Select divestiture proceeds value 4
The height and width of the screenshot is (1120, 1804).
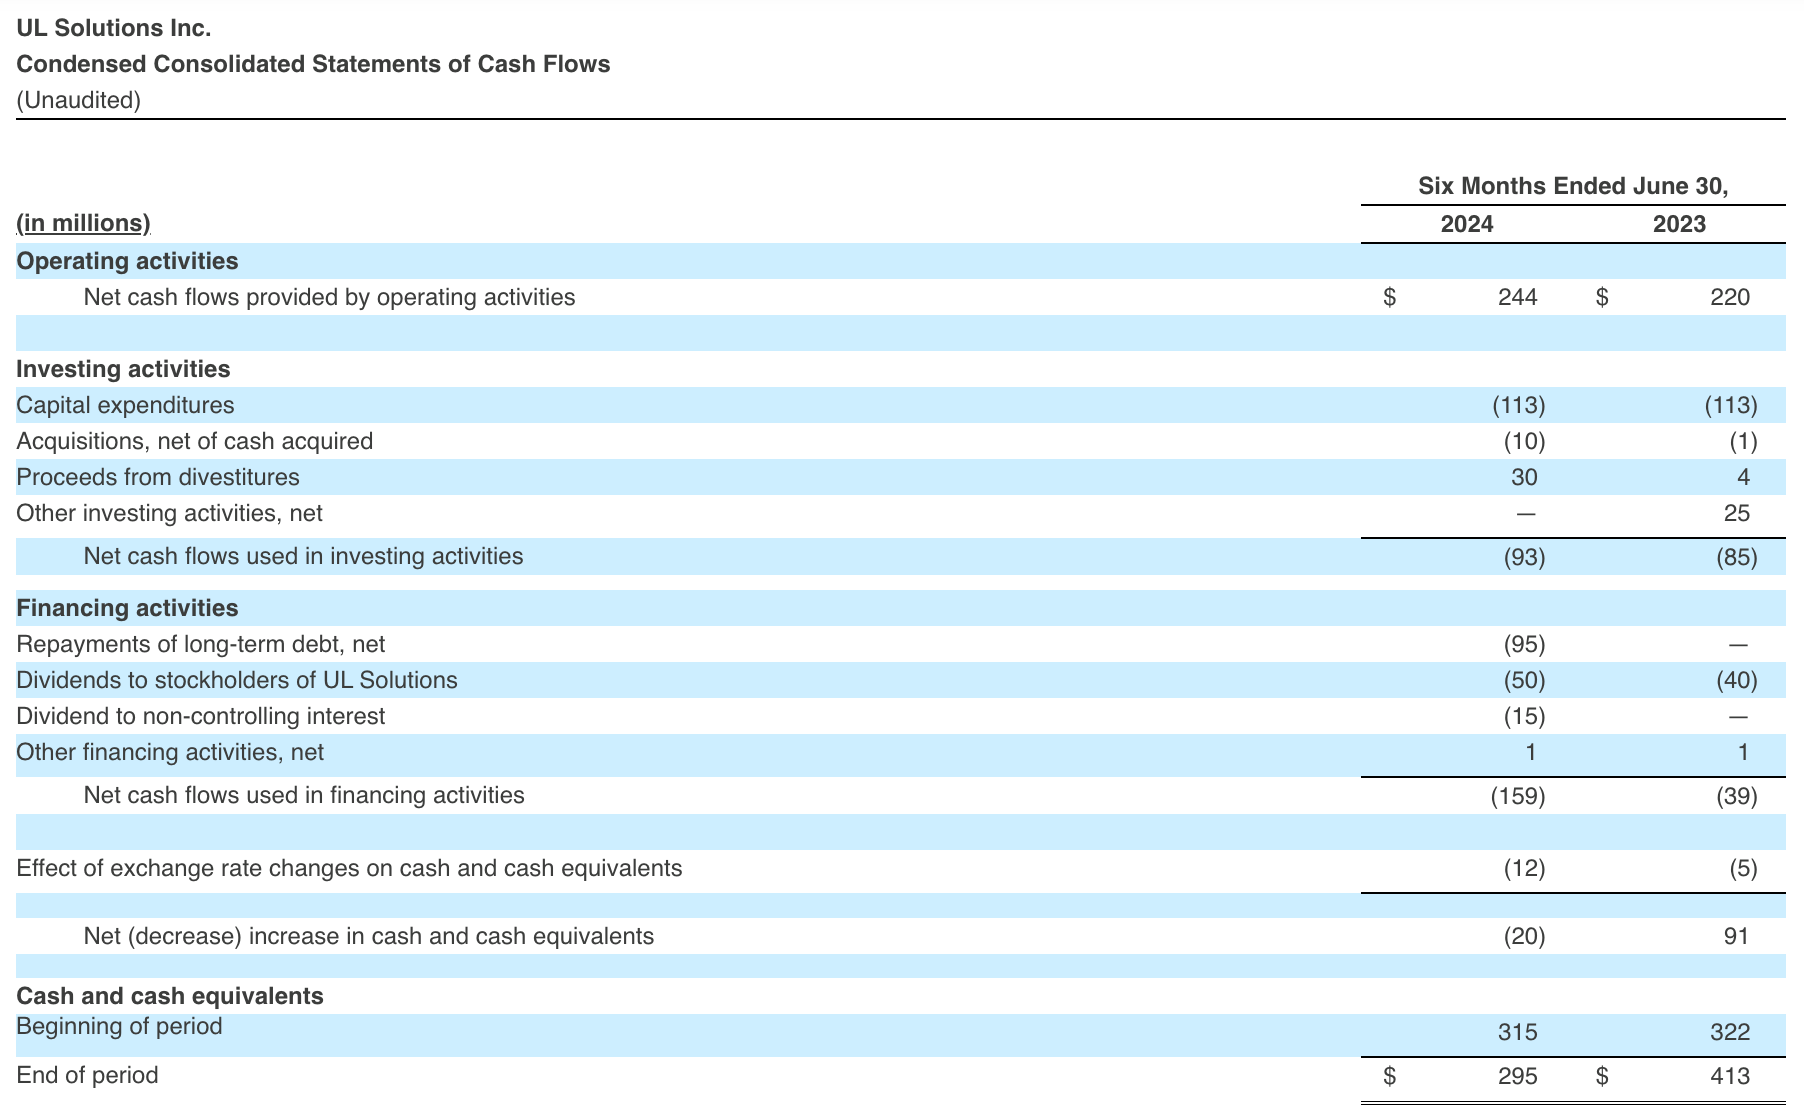pyautogui.click(x=1744, y=477)
